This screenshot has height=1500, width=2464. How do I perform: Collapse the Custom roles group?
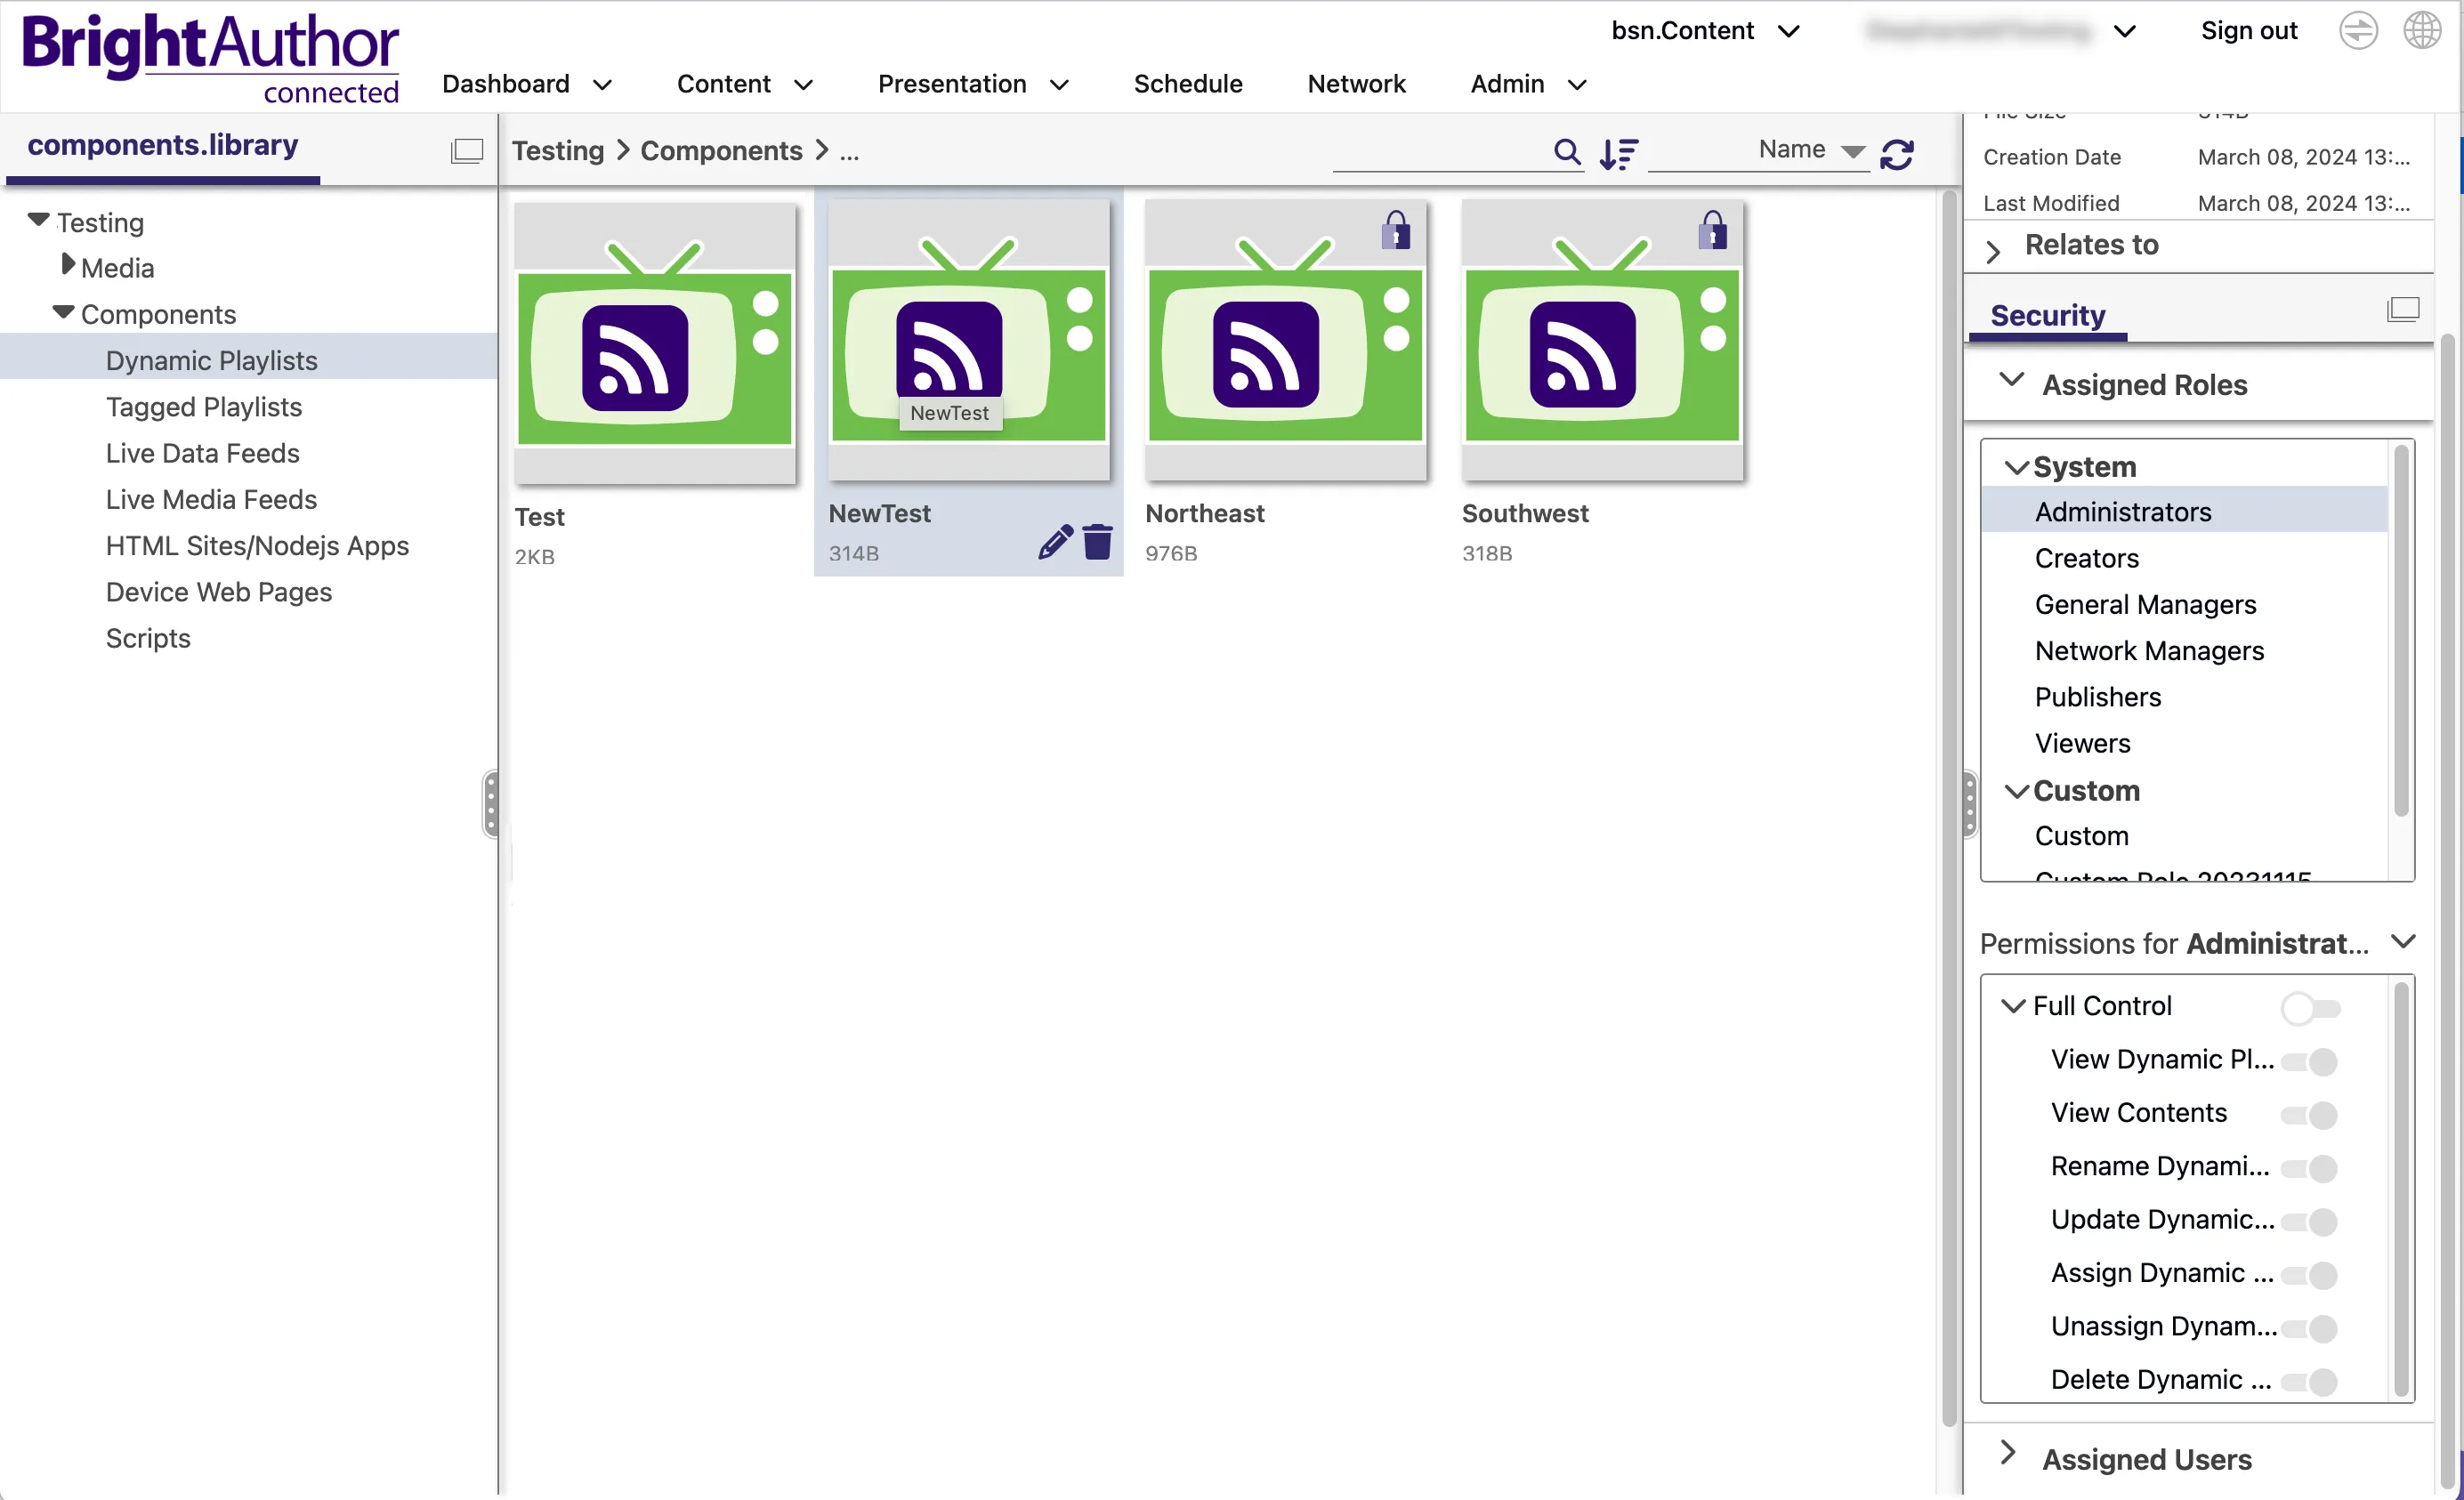2016,791
